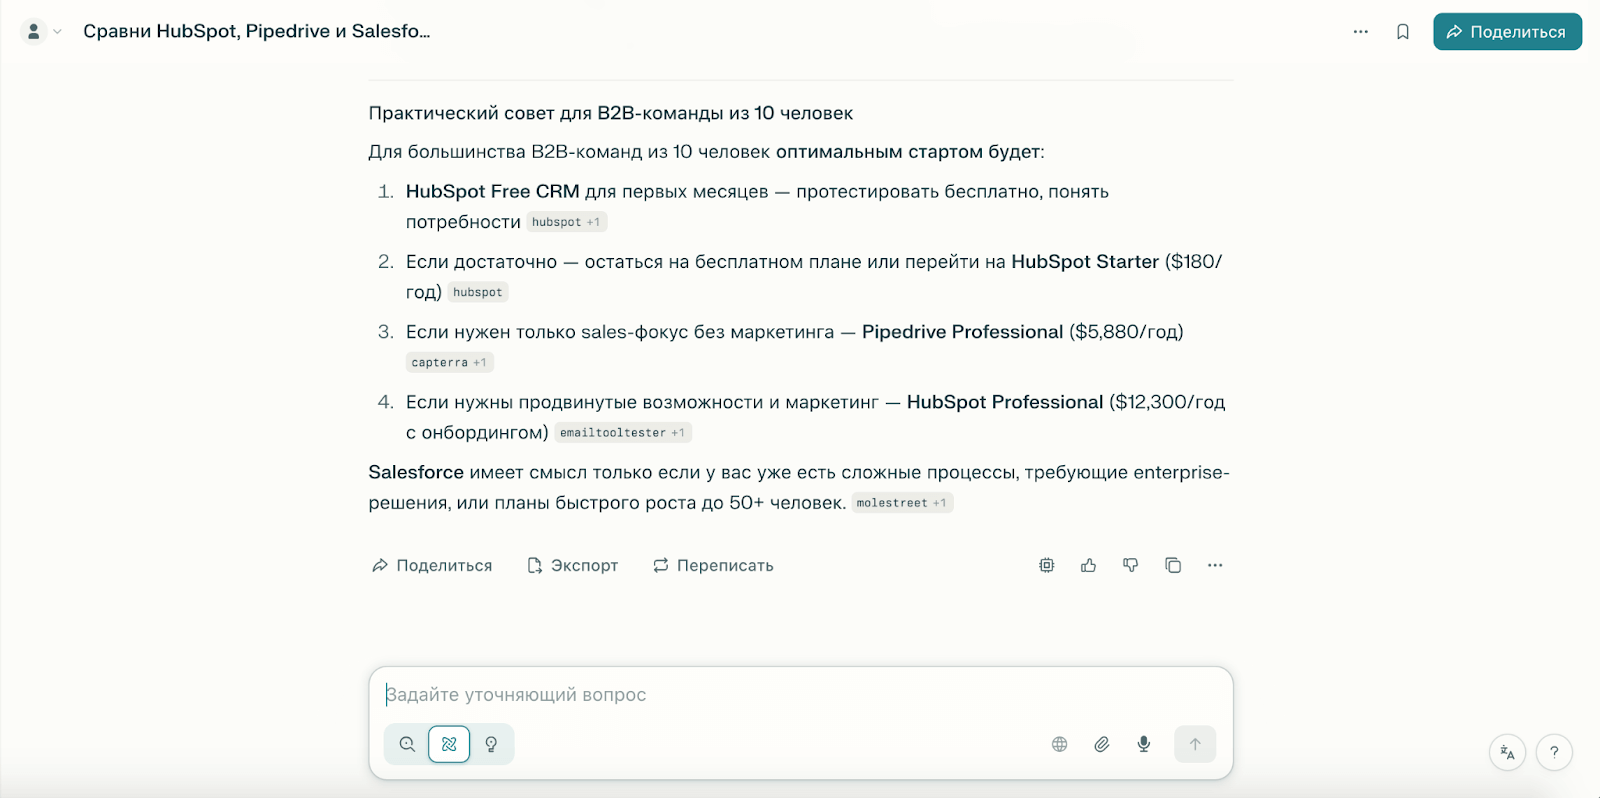Switch to the search mode toggle
The height and width of the screenshot is (798, 1600).
tap(407, 744)
